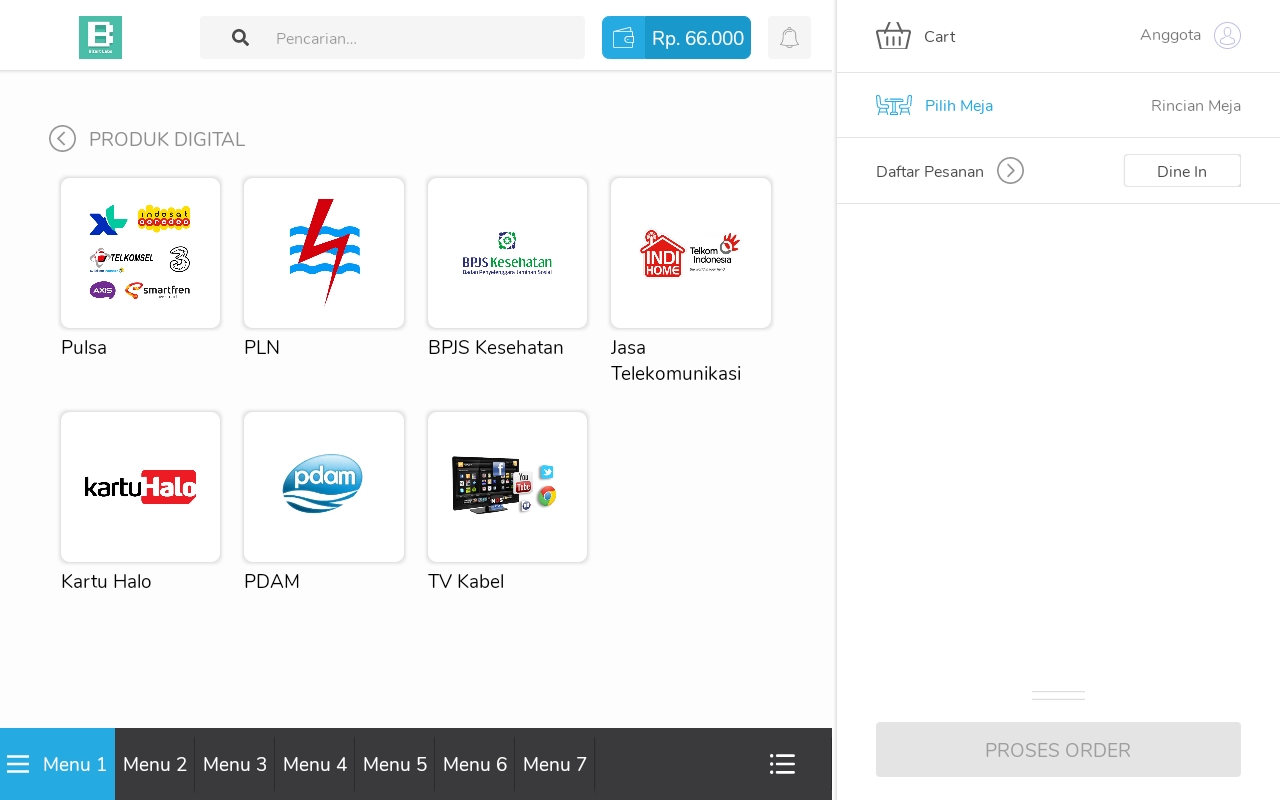This screenshot has height=800, width=1280.
Task: Open the Anggota user profile icon
Action: 1227,36
